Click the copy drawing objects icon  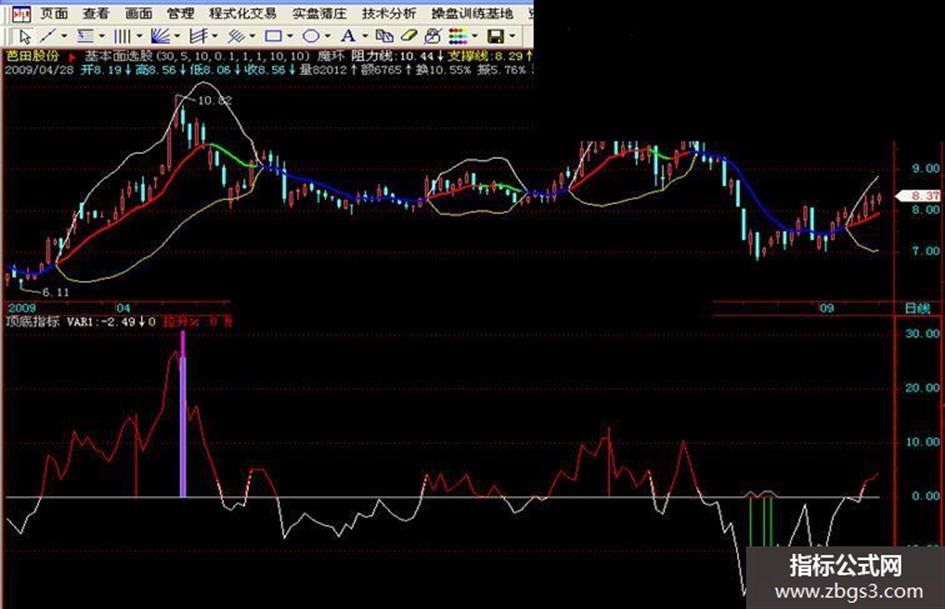click(385, 37)
